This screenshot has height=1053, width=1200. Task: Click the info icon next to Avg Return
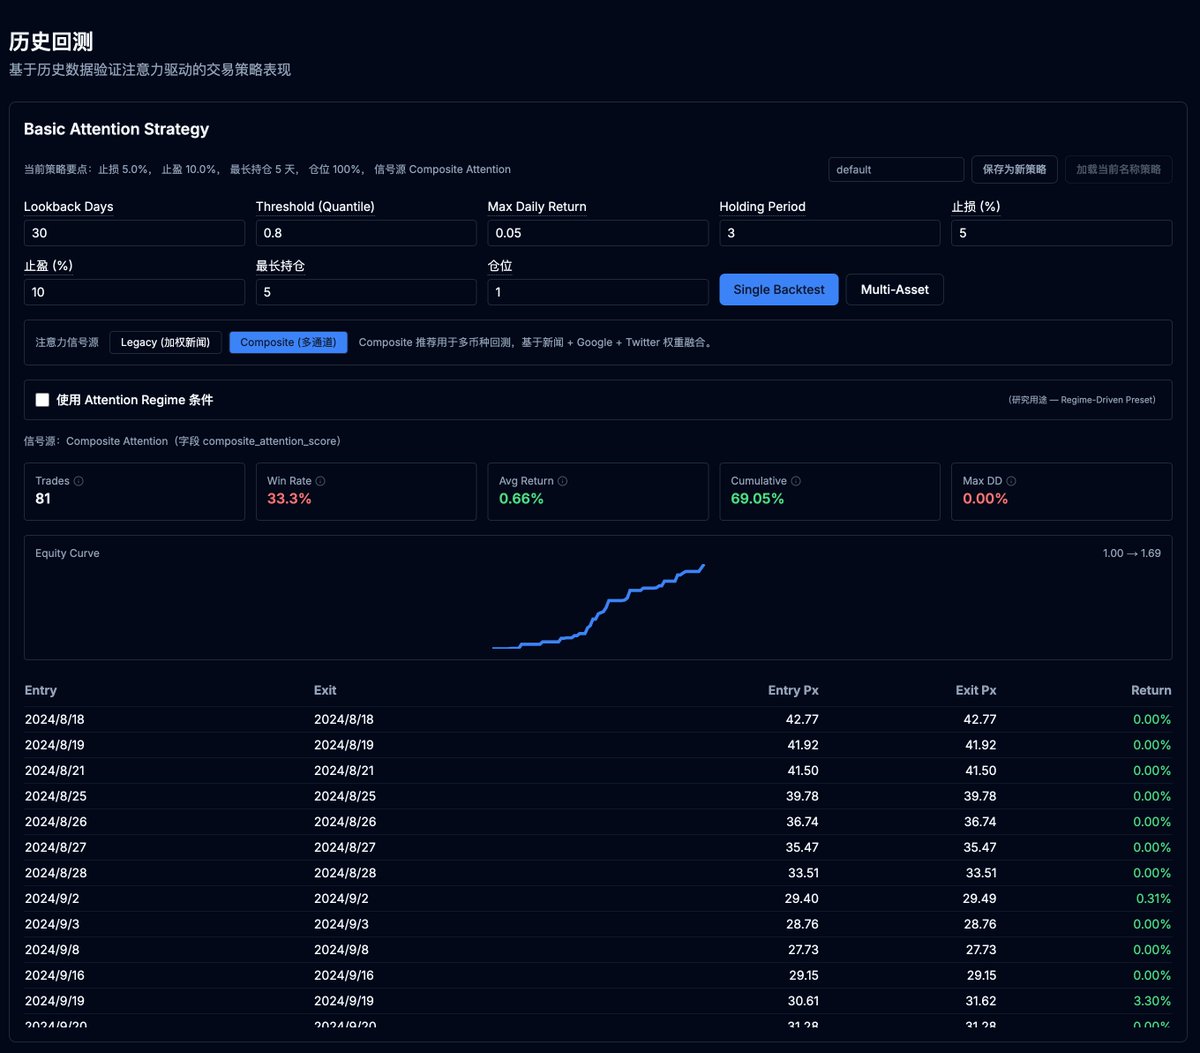(x=562, y=481)
